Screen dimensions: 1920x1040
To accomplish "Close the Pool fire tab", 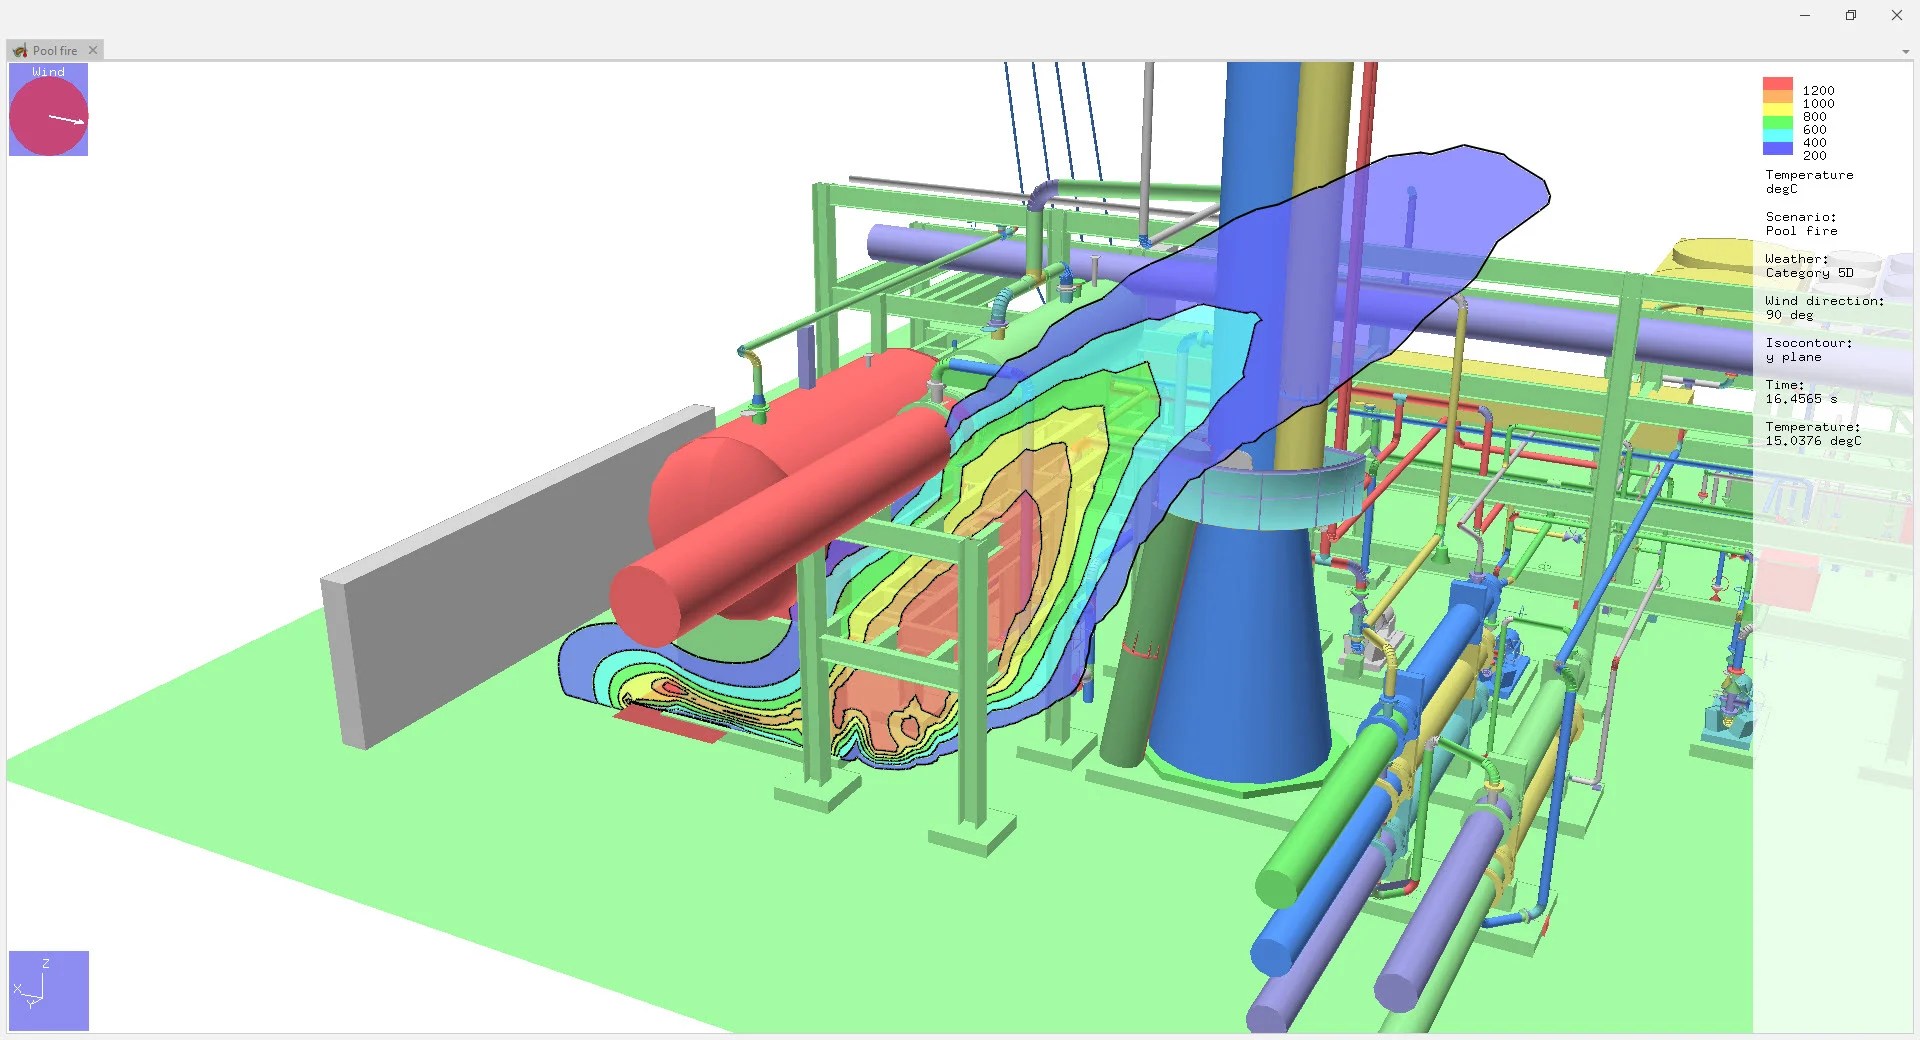I will 92,50.
